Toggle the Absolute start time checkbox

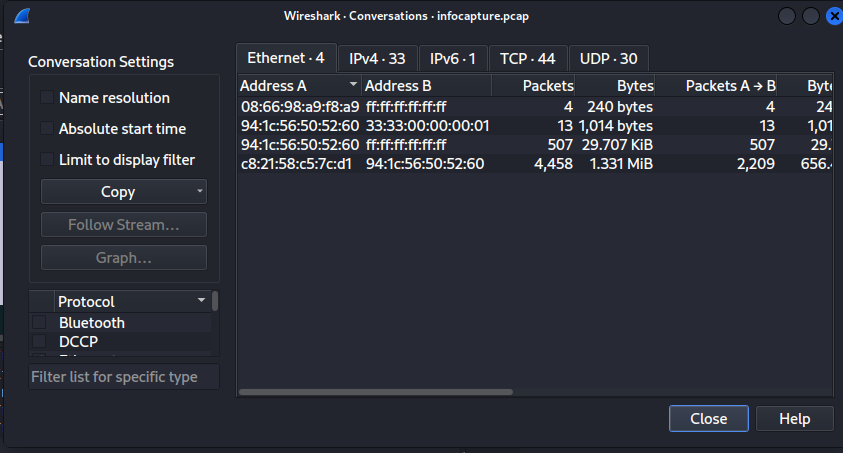click(x=47, y=128)
